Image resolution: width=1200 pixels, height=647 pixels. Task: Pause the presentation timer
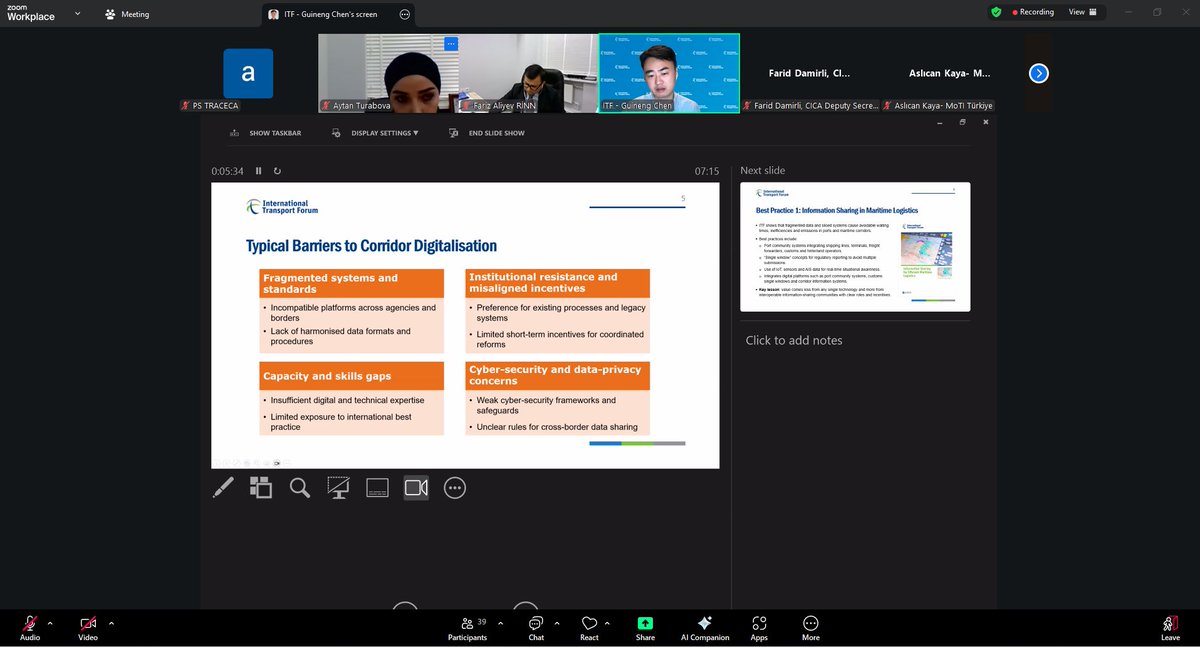pos(258,171)
